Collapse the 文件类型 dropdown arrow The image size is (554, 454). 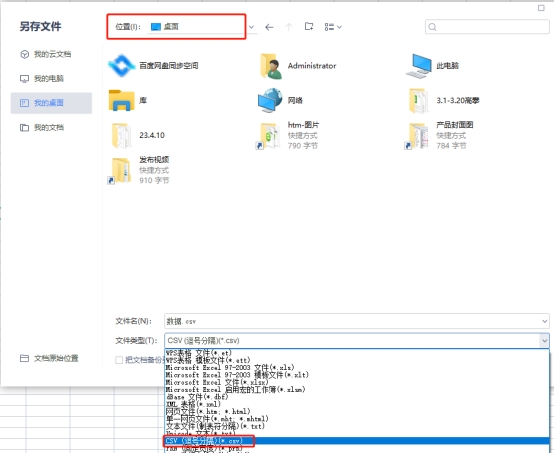[x=544, y=341]
